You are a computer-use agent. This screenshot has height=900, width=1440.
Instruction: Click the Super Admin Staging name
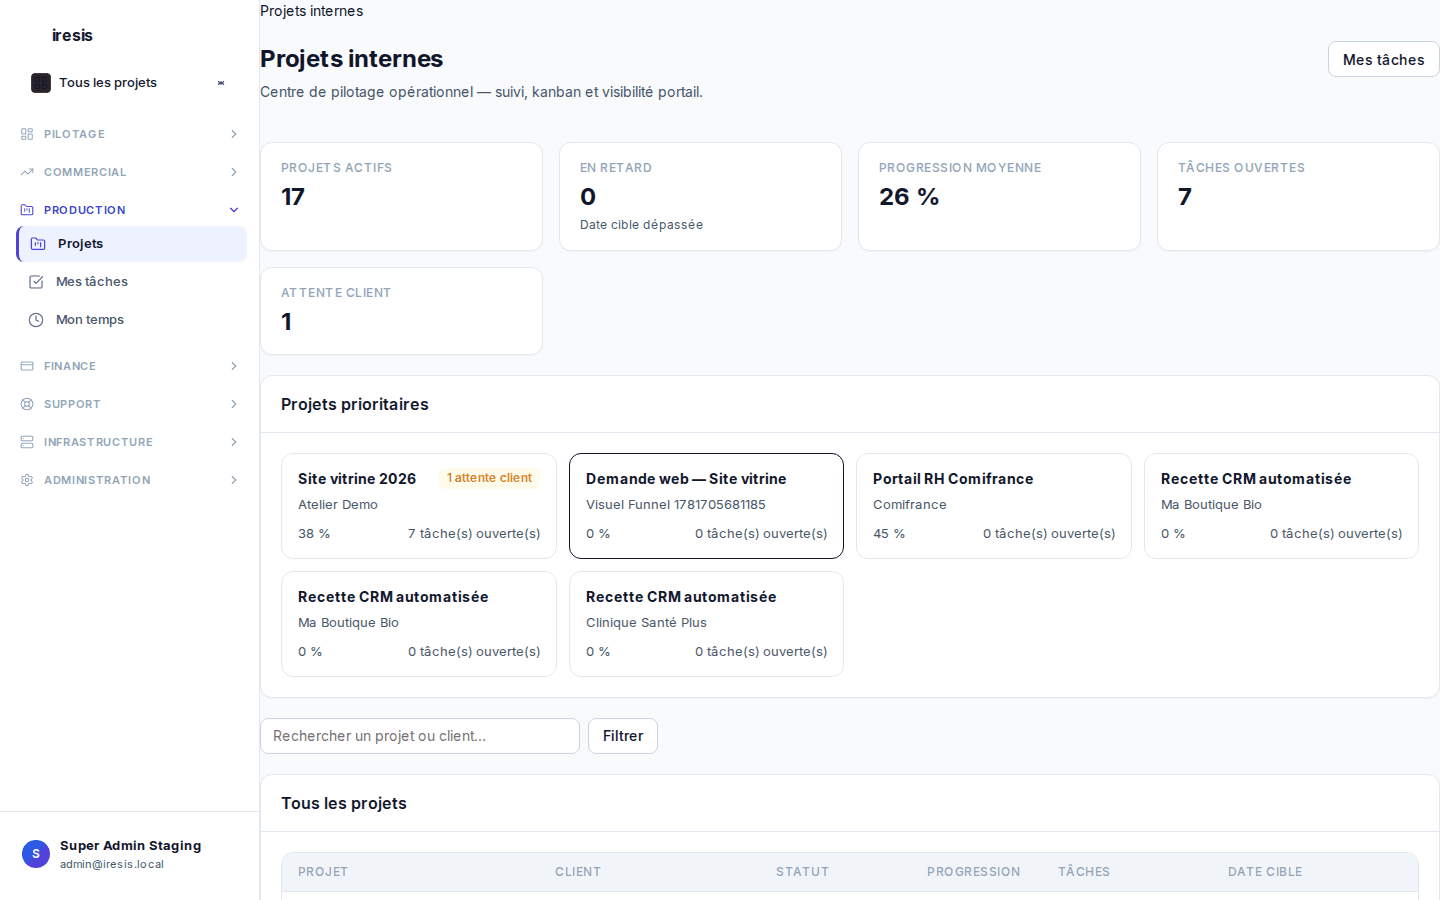pyautogui.click(x=130, y=846)
